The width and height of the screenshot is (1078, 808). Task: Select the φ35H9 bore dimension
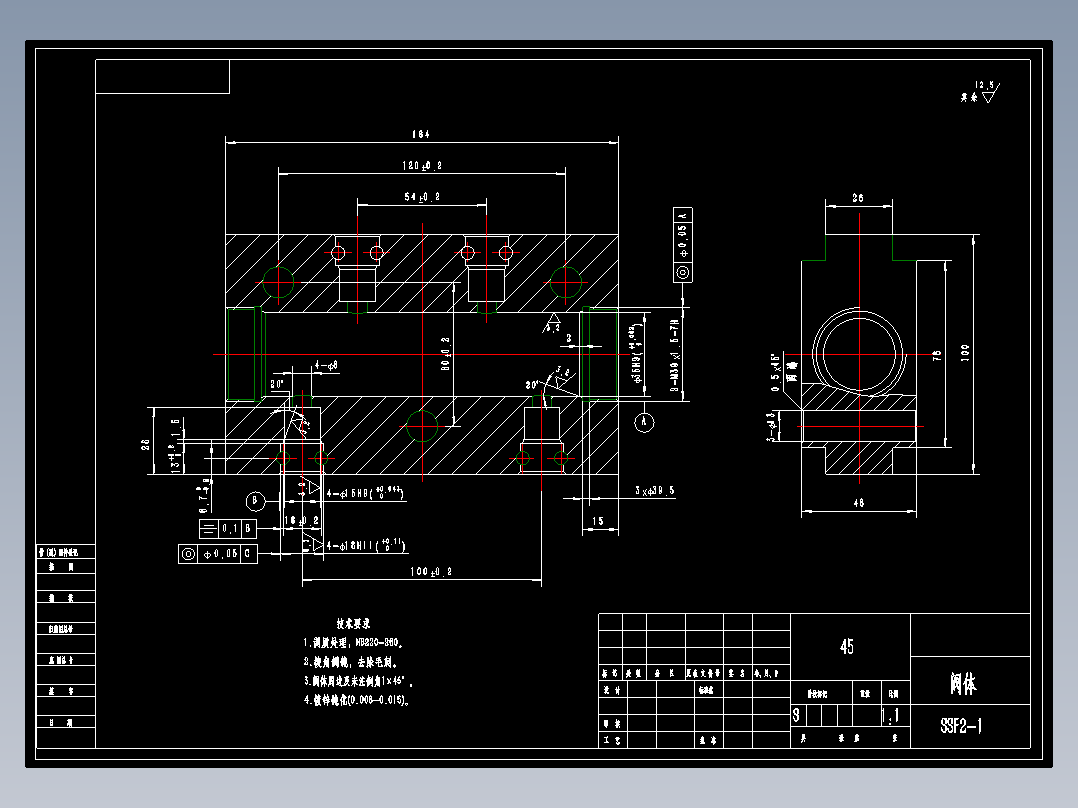[636, 353]
